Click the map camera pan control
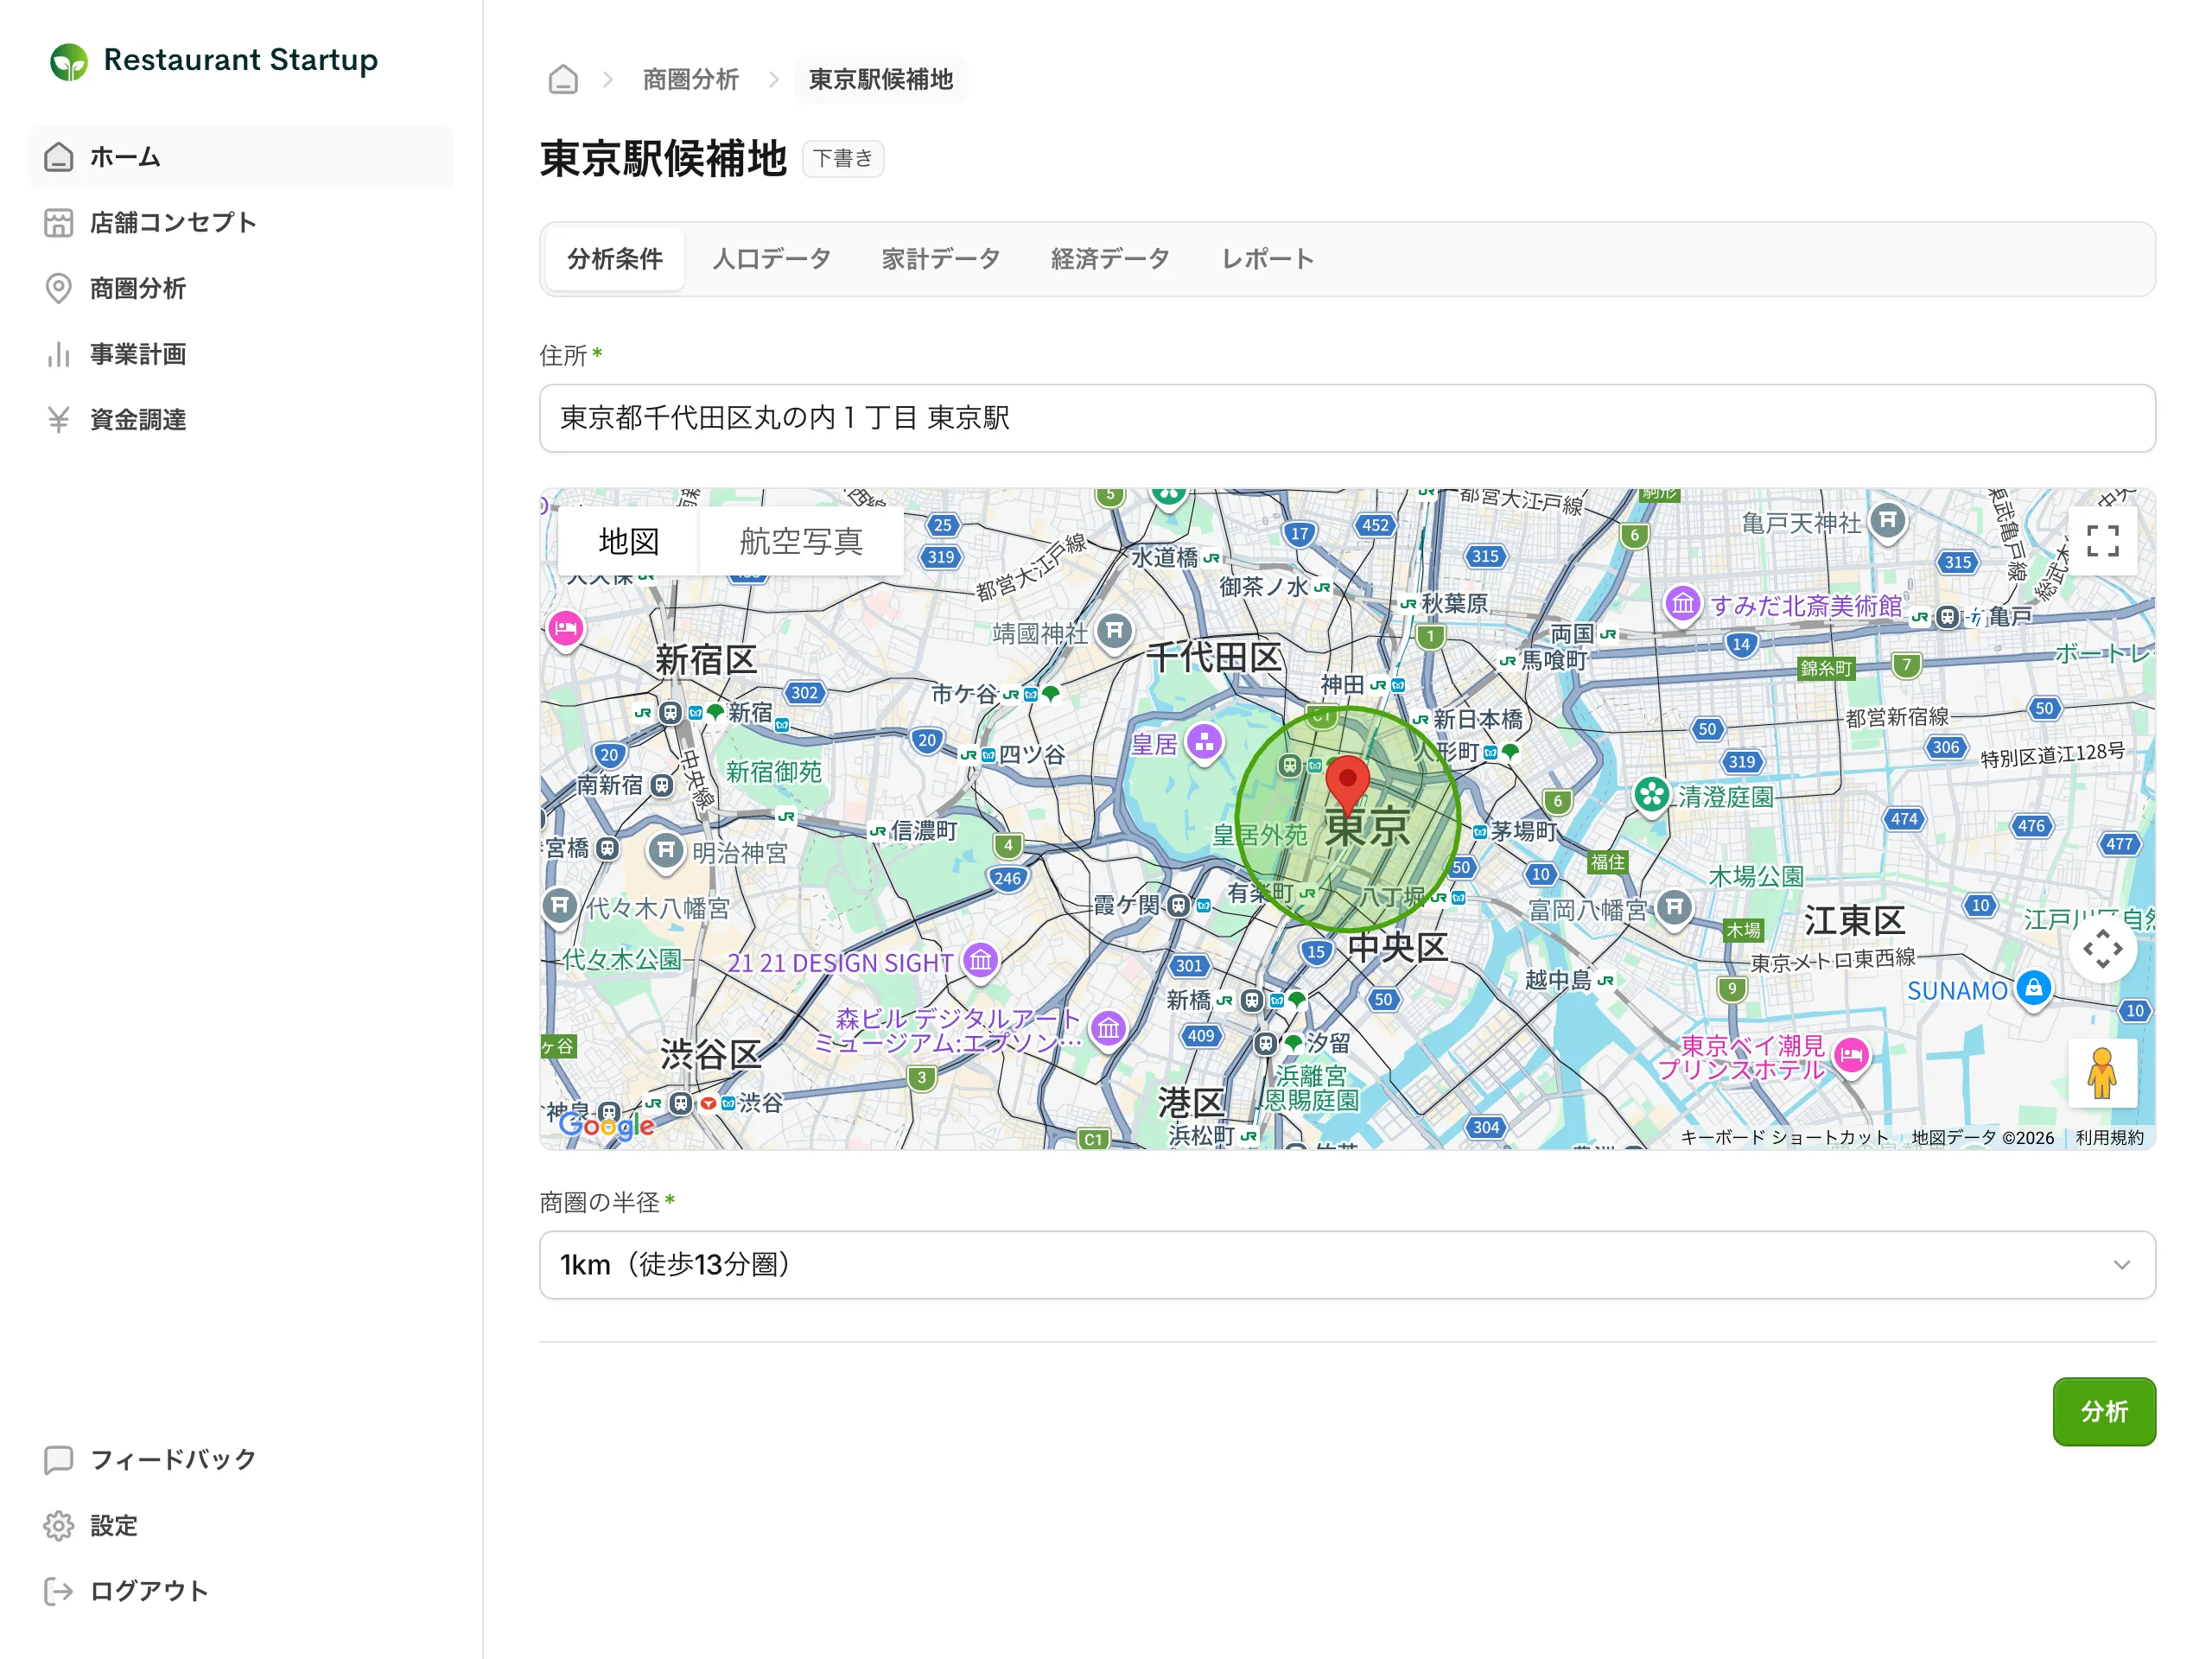Screen dimensions: 2212x1659 pyautogui.click(x=2102, y=948)
